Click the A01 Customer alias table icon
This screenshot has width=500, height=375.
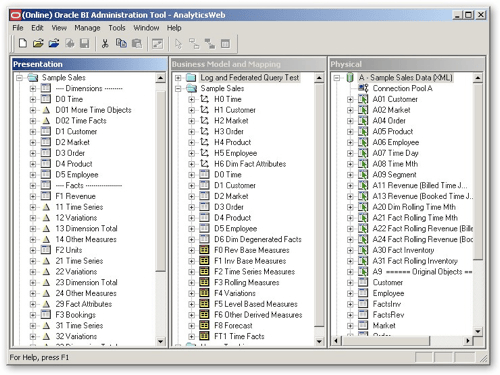[363, 99]
